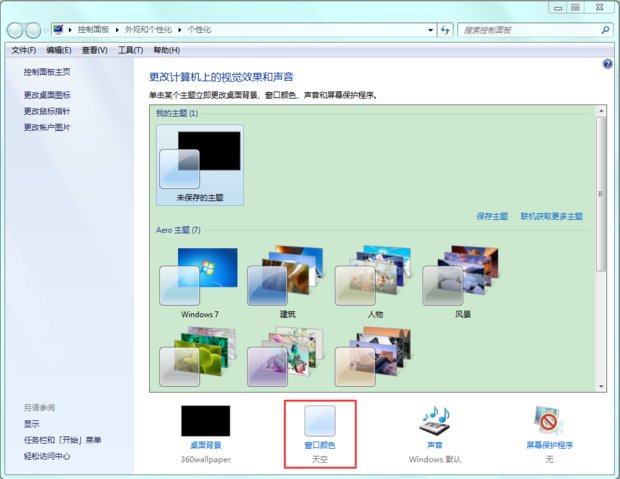Open the Sounds (声音) icon

435,420
